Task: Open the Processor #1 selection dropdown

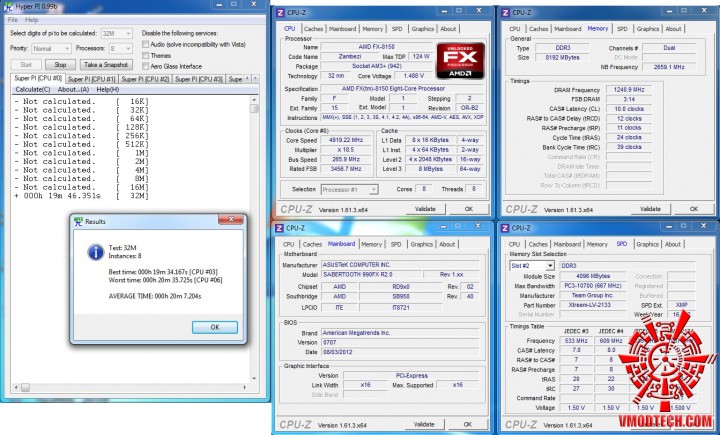Action: 349,189
